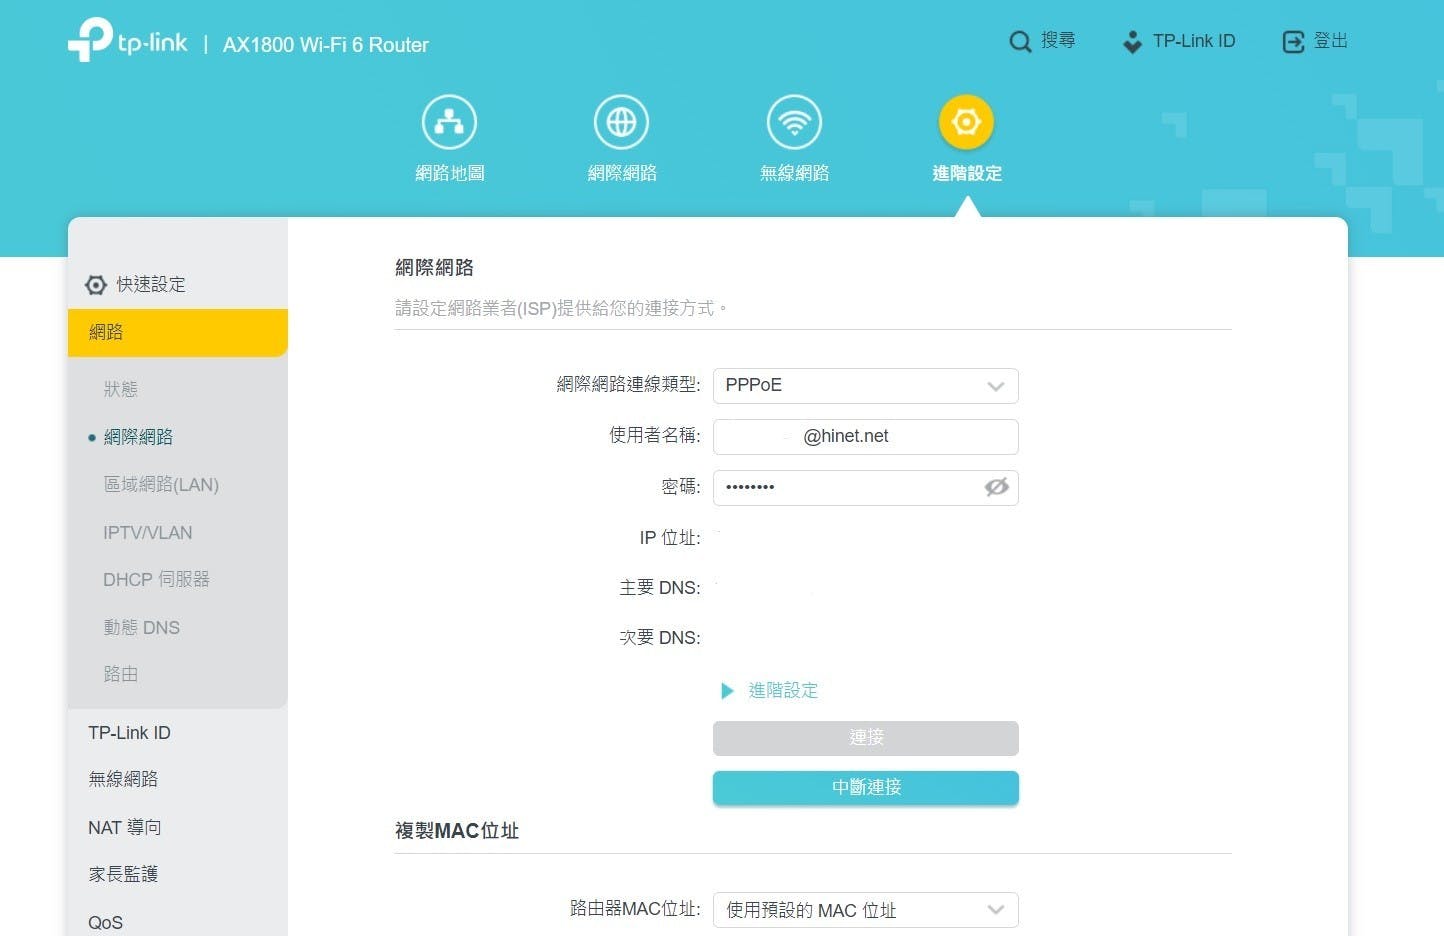Open the 網路地圖 network map icon
This screenshot has height=936, width=1444.
tap(449, 122)
